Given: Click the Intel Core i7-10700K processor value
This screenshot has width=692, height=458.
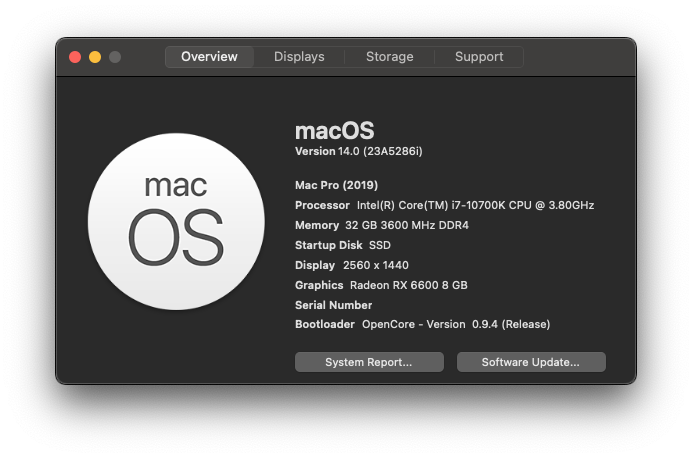Looking at the screenshot, I should click(475, 205).
